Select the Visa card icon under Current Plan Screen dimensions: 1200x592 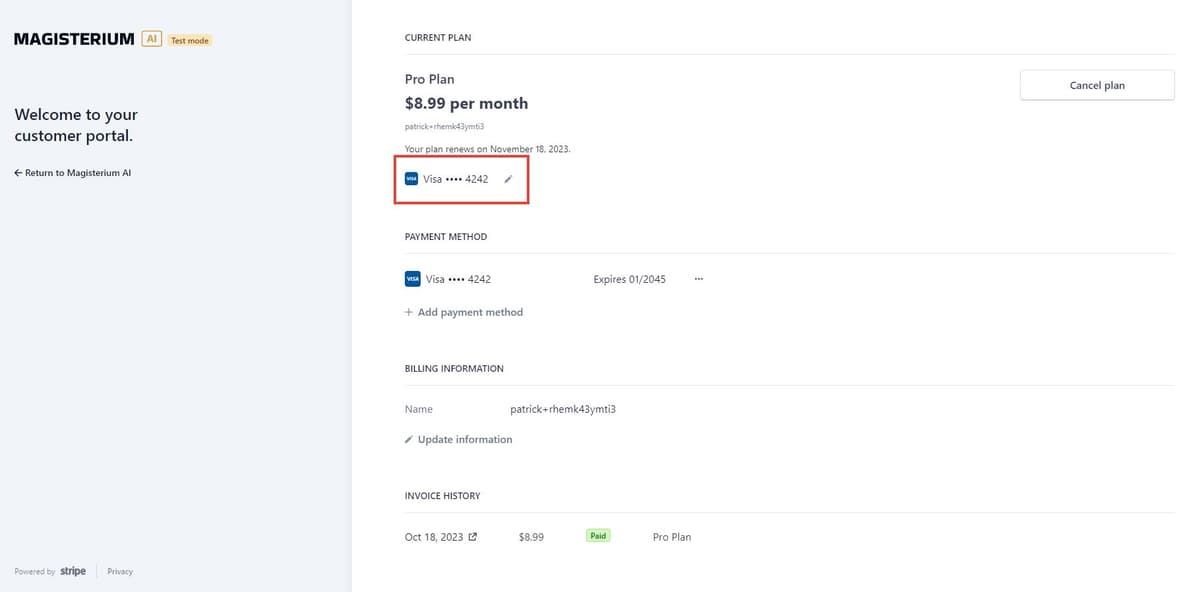click(x=412, y=179)
